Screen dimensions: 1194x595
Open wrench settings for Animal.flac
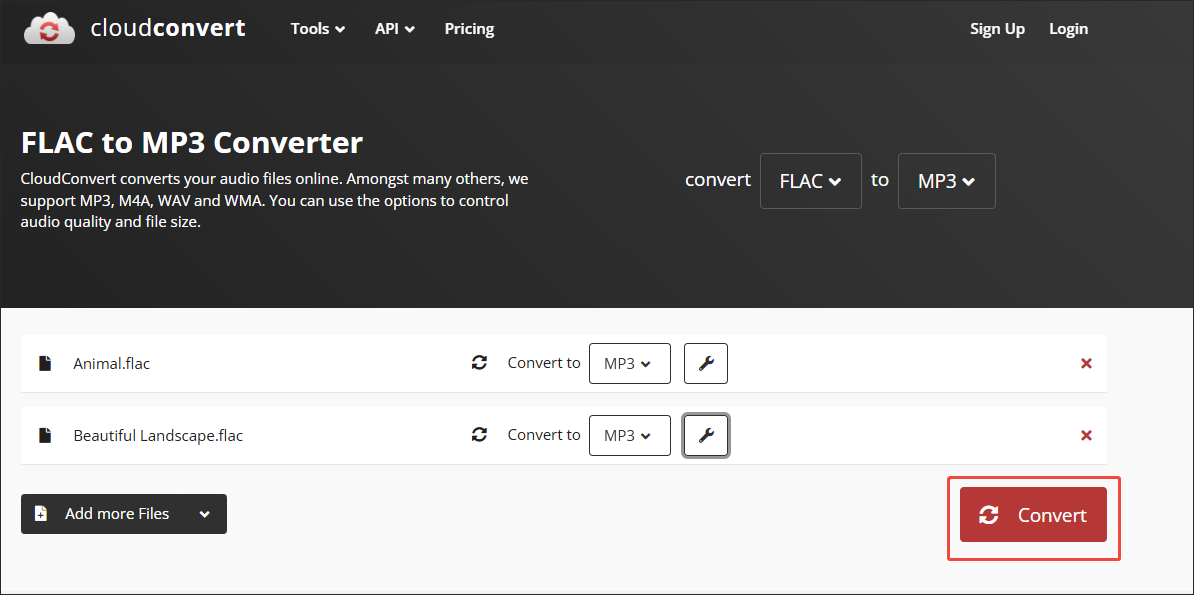tap(706, 363)
